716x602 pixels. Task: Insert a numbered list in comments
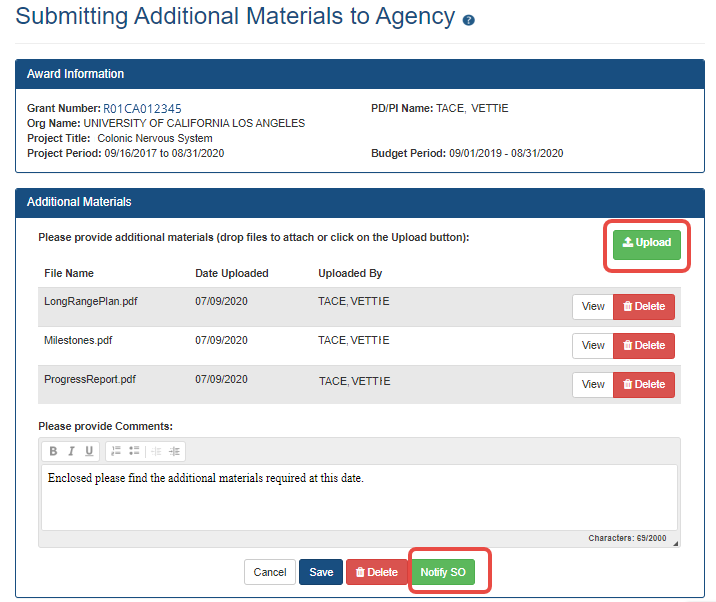[116, 451]
